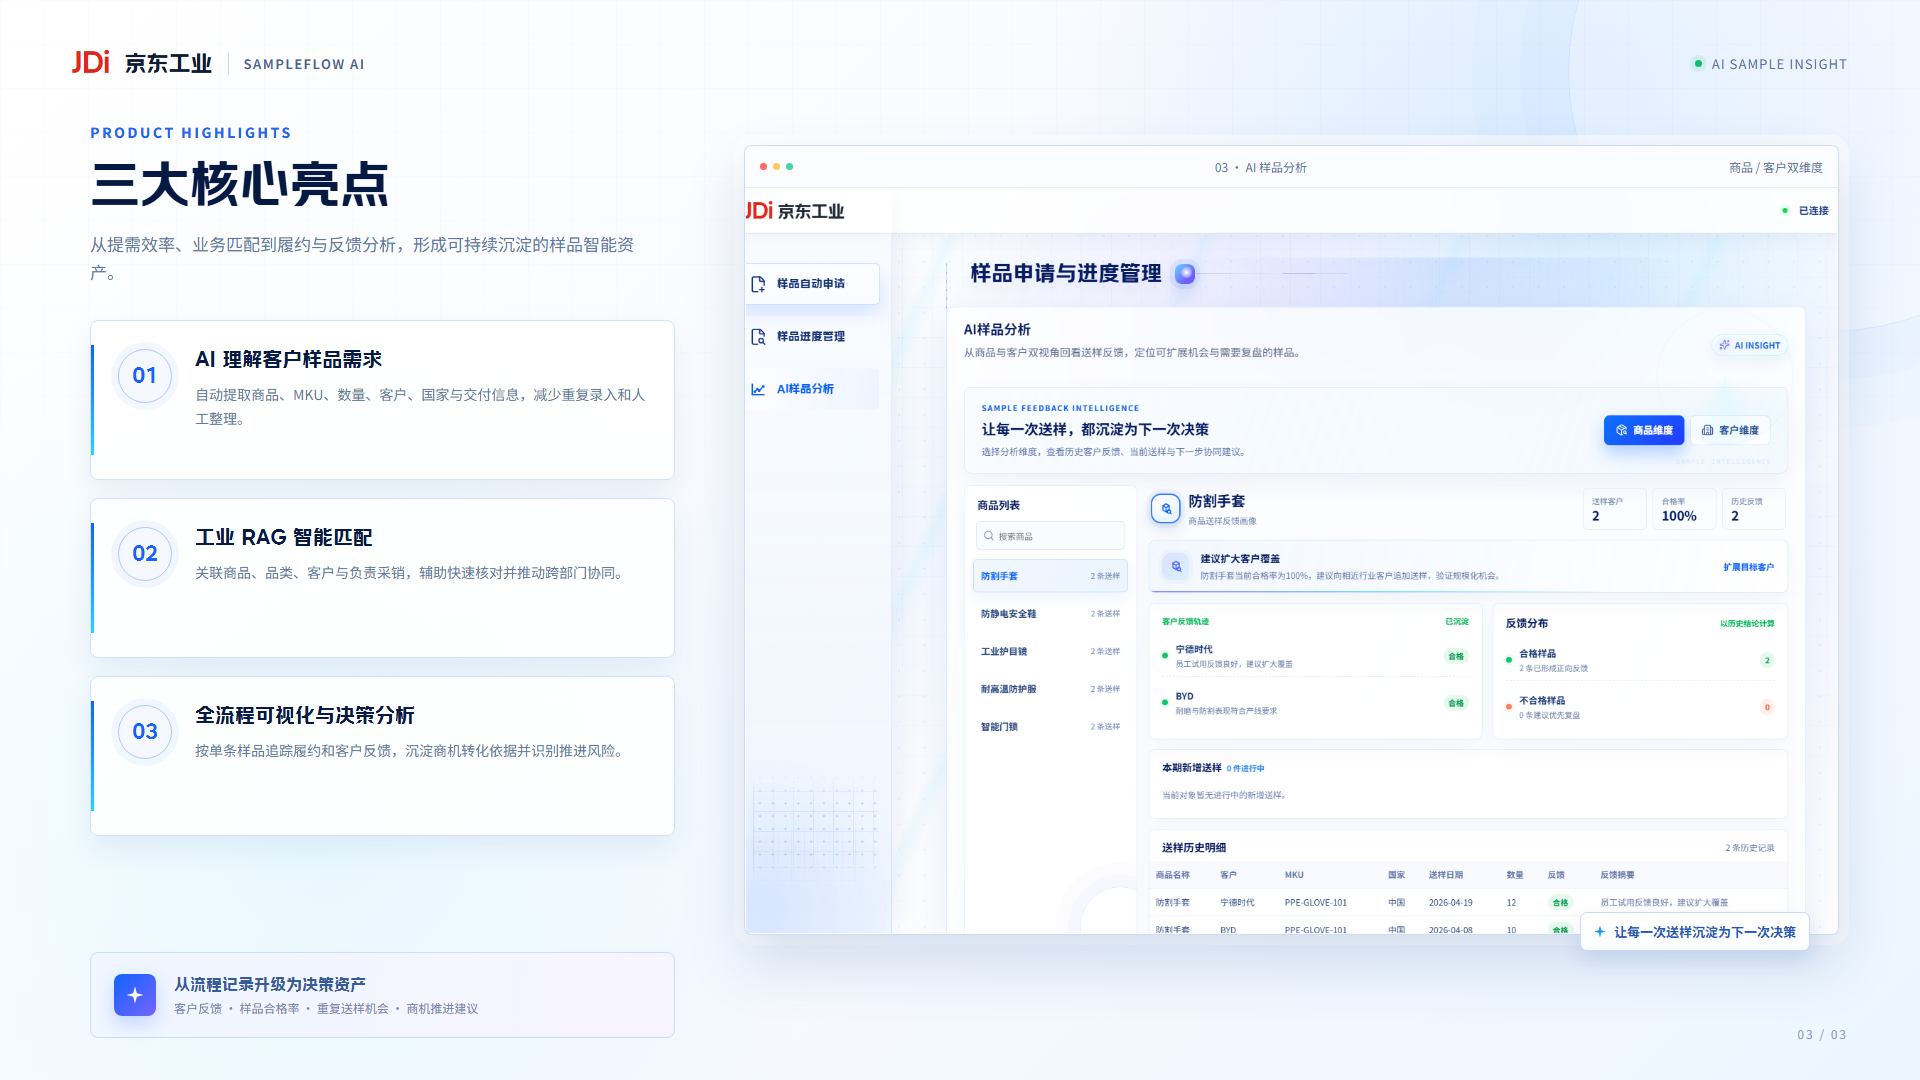The height and width of the screenshot is (1080, 1920).
Task: Click the glowing orb beside 样品申请与进度管理
Action: click(1185, 274)
